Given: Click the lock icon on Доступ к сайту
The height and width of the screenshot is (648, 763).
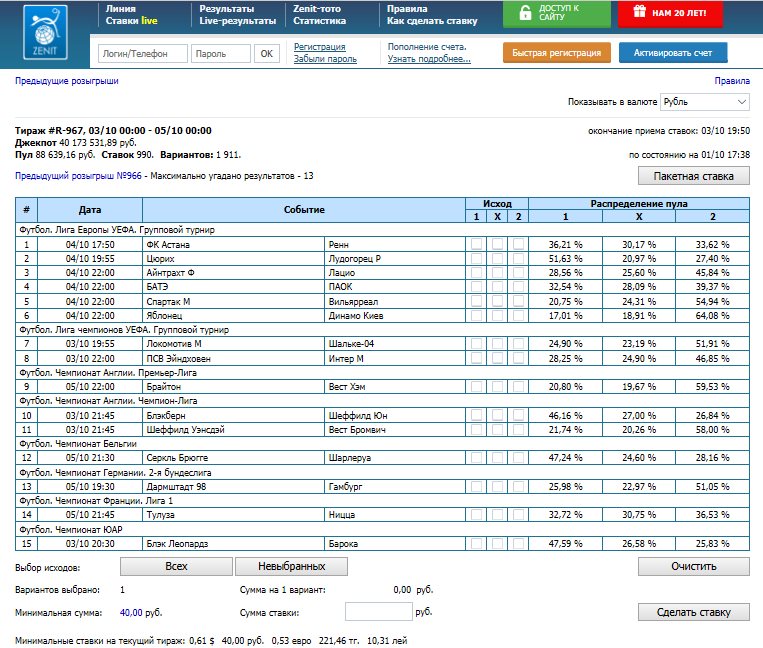Looking at the screenshot, I should [x=525, y=14].
